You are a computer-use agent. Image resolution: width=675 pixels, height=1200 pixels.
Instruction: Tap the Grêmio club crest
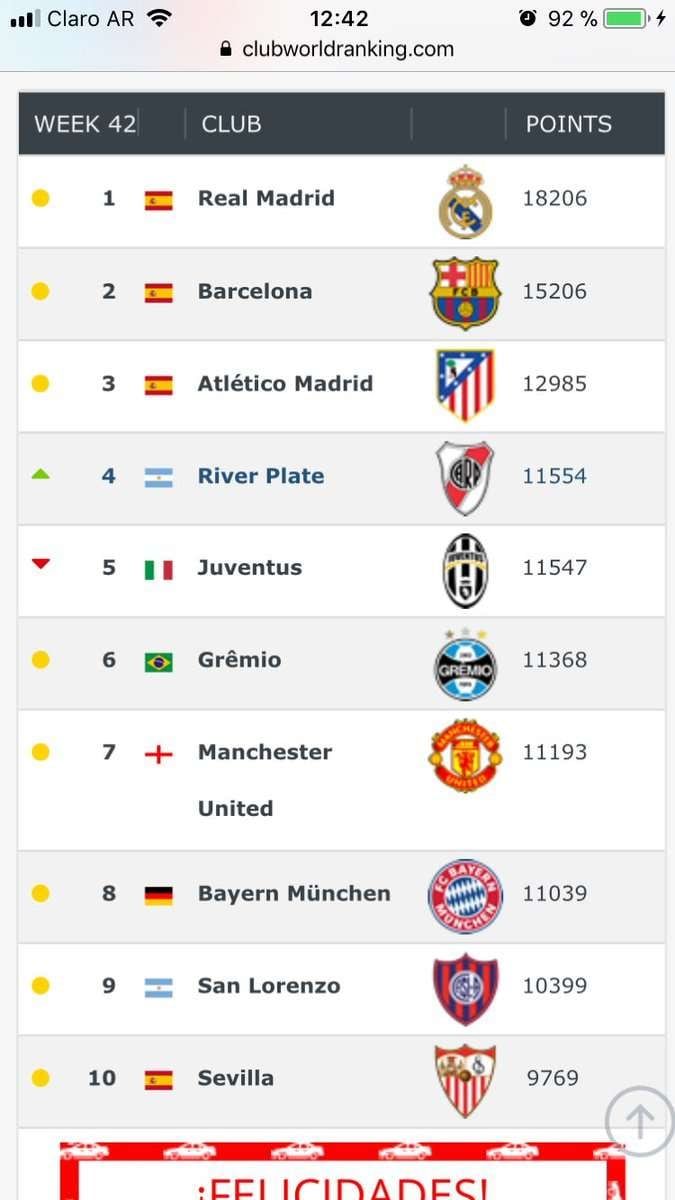click(465, 663)
